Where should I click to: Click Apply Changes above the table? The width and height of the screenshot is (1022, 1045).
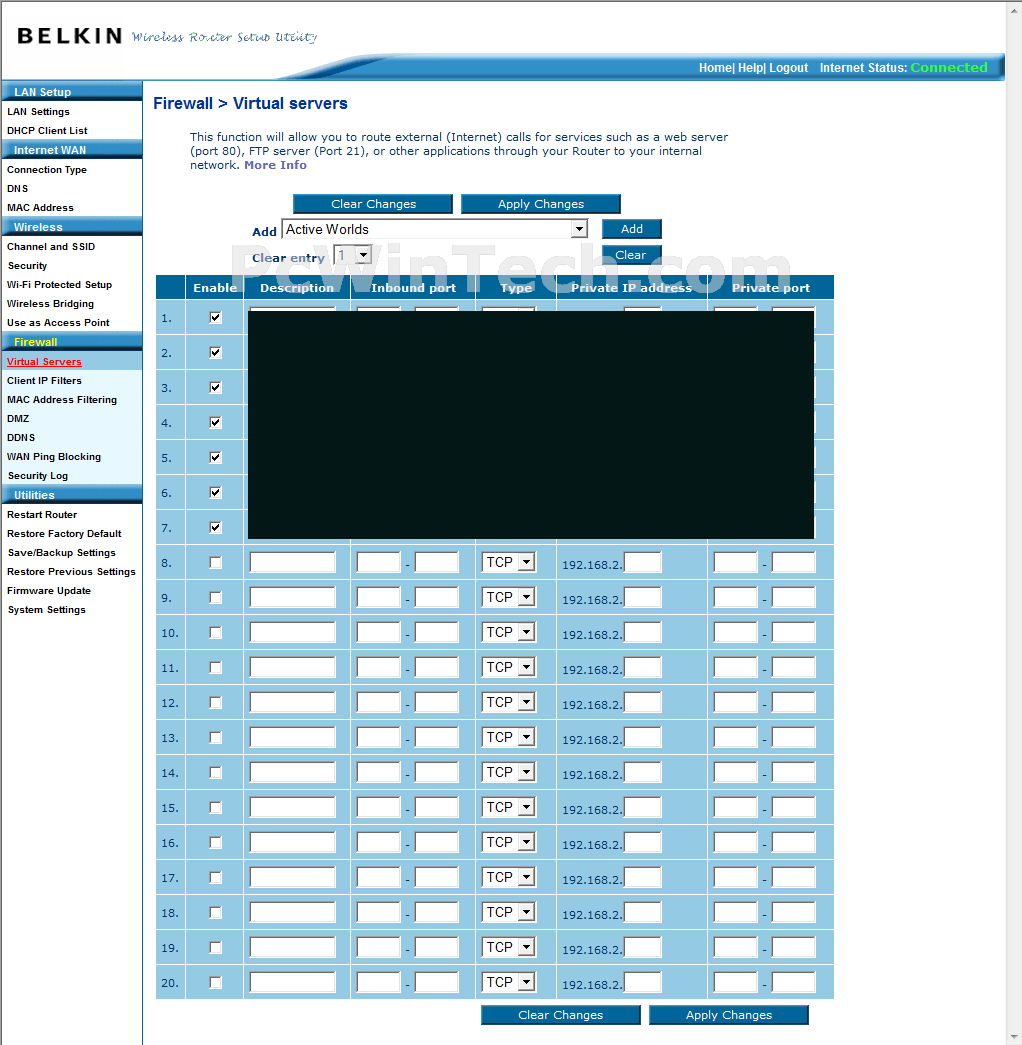point(541,204)
